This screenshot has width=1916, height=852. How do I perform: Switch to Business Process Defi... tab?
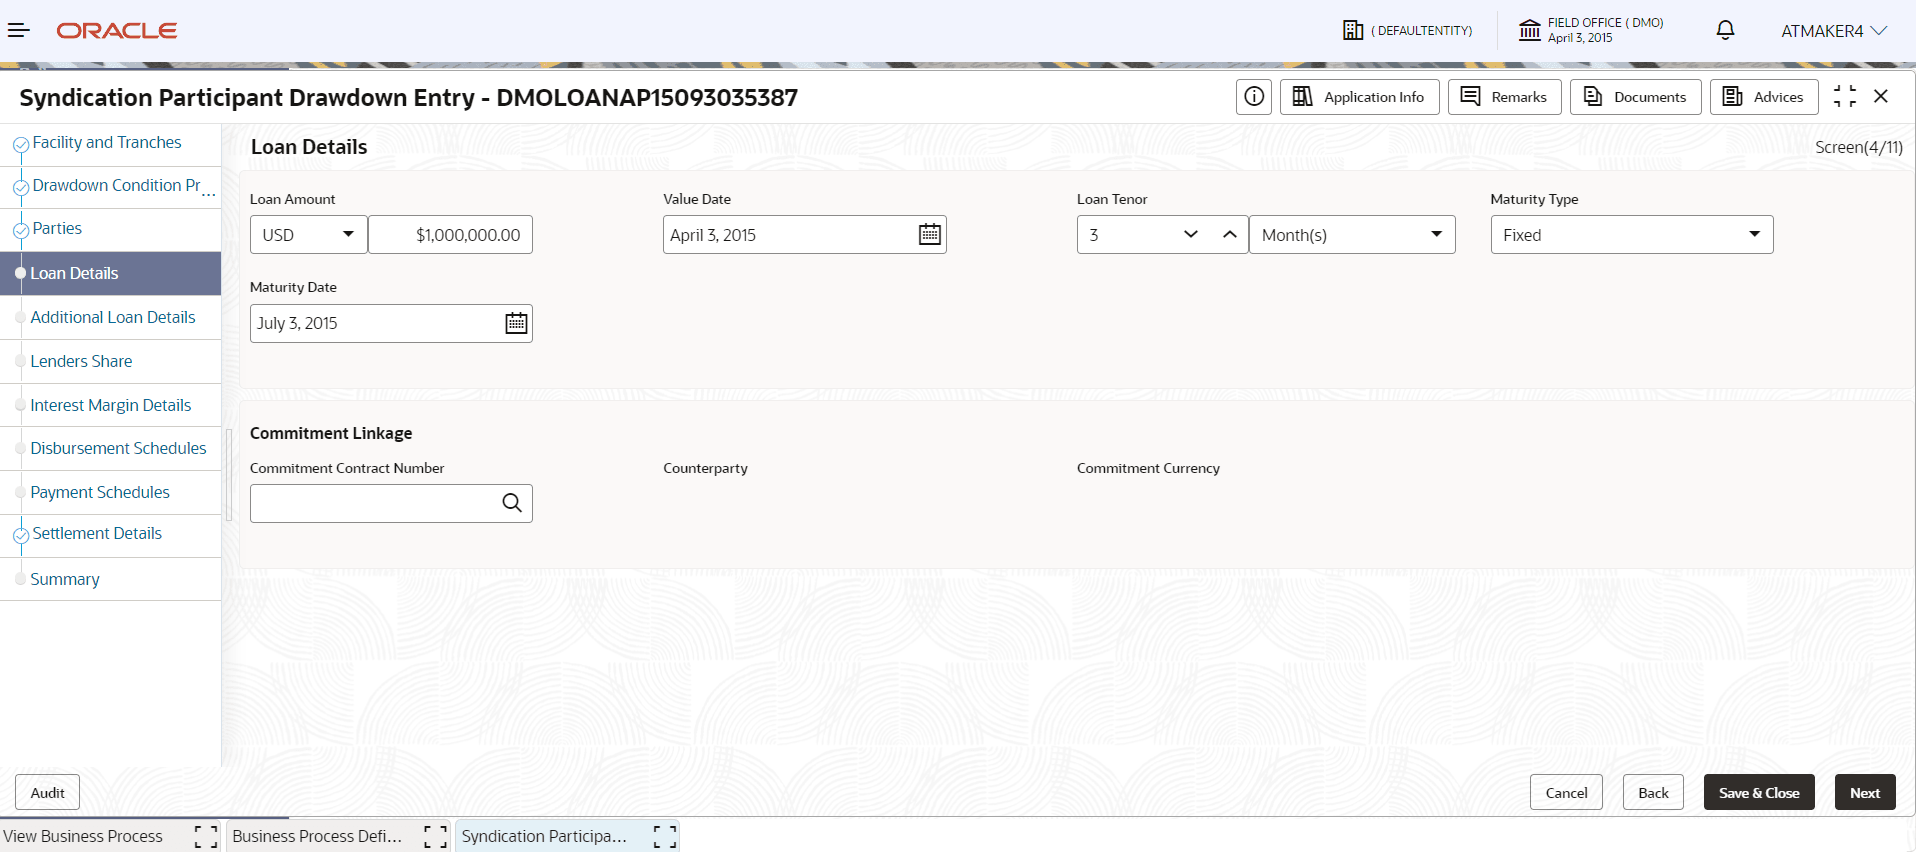click(317, 836)
